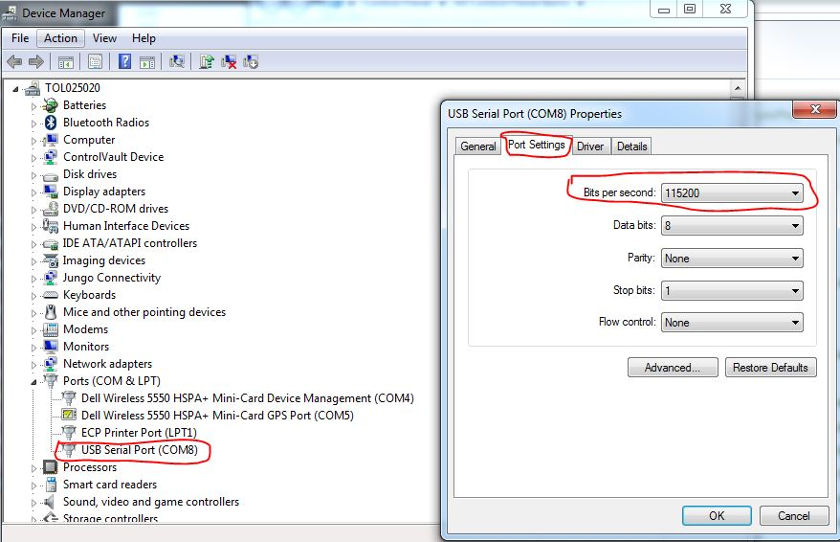Select Dell Wireless 5550 Device Management (COM4)
The width and height of the screenshot is (840, 542).
click(x=248, y=398)
